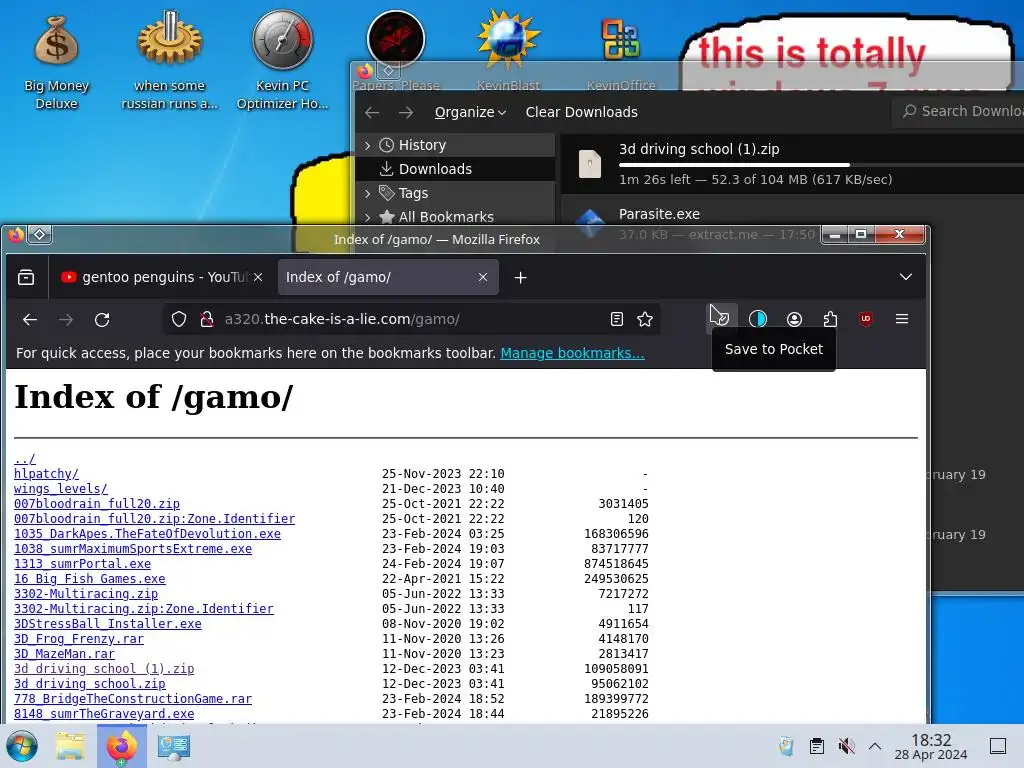Viewport: 1024px width, 768px height.
Task: Expand Tags in Library sidebar
Action: [x=368, y=194]
